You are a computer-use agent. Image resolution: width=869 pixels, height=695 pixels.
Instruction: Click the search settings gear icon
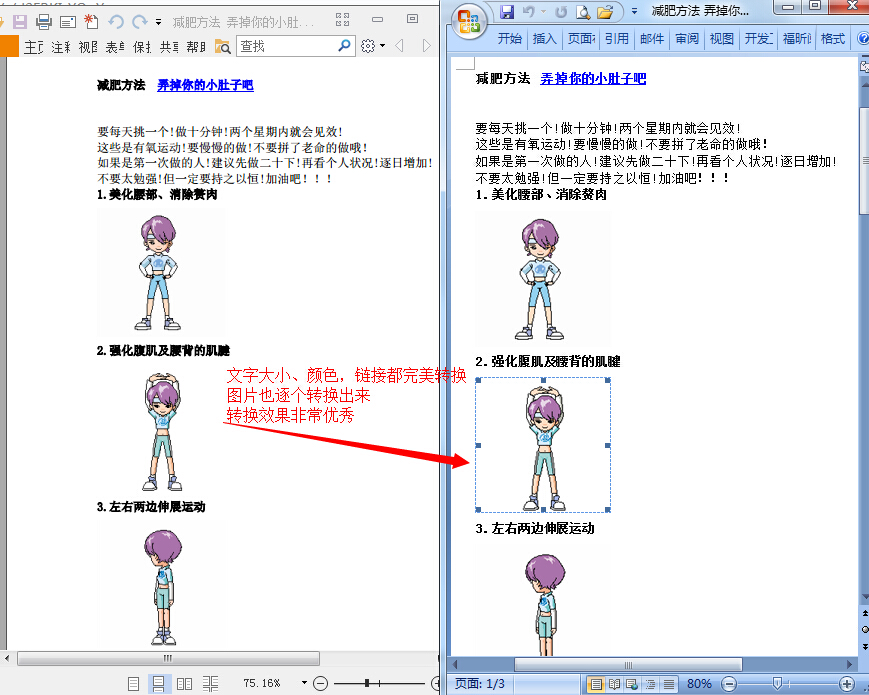tap(367, 46)
